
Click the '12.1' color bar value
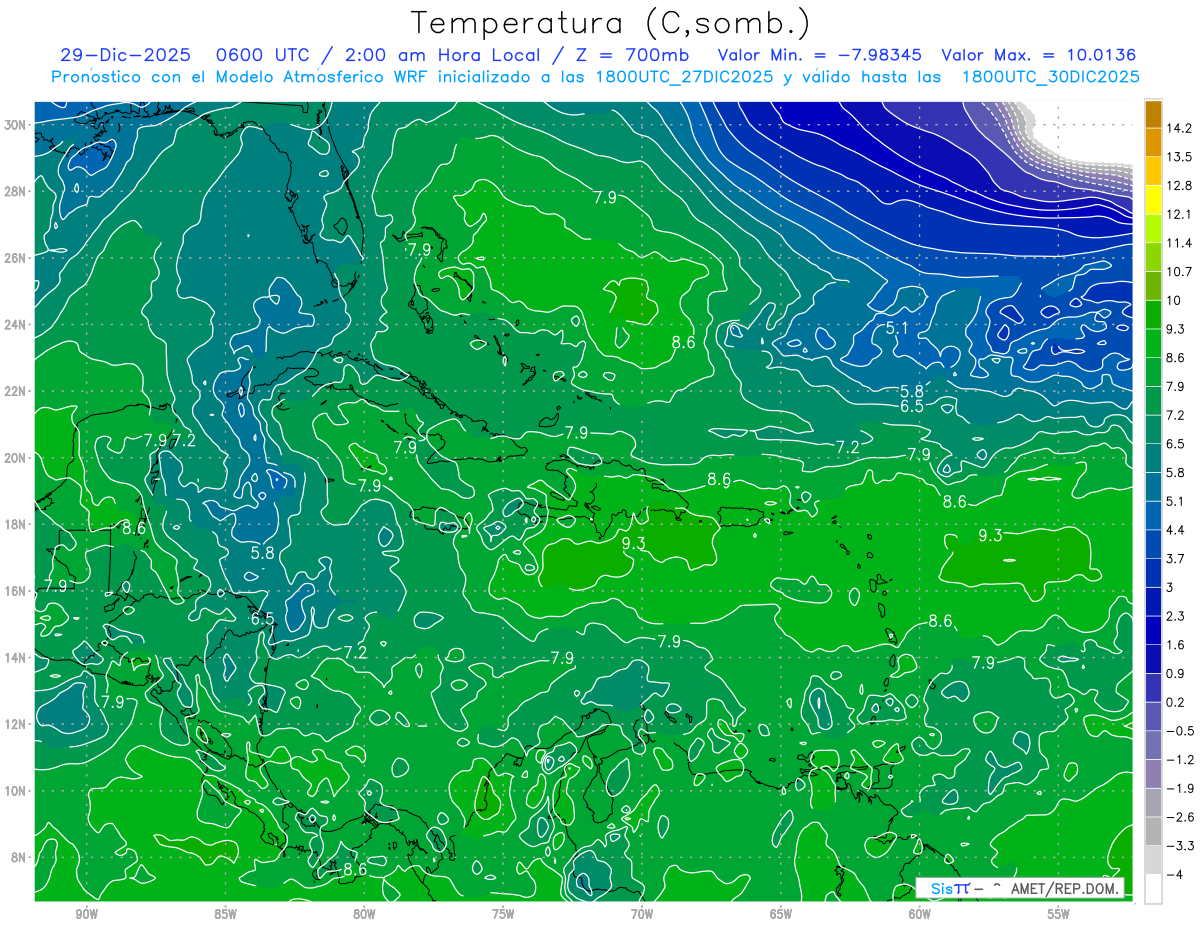pos(1180,214)
